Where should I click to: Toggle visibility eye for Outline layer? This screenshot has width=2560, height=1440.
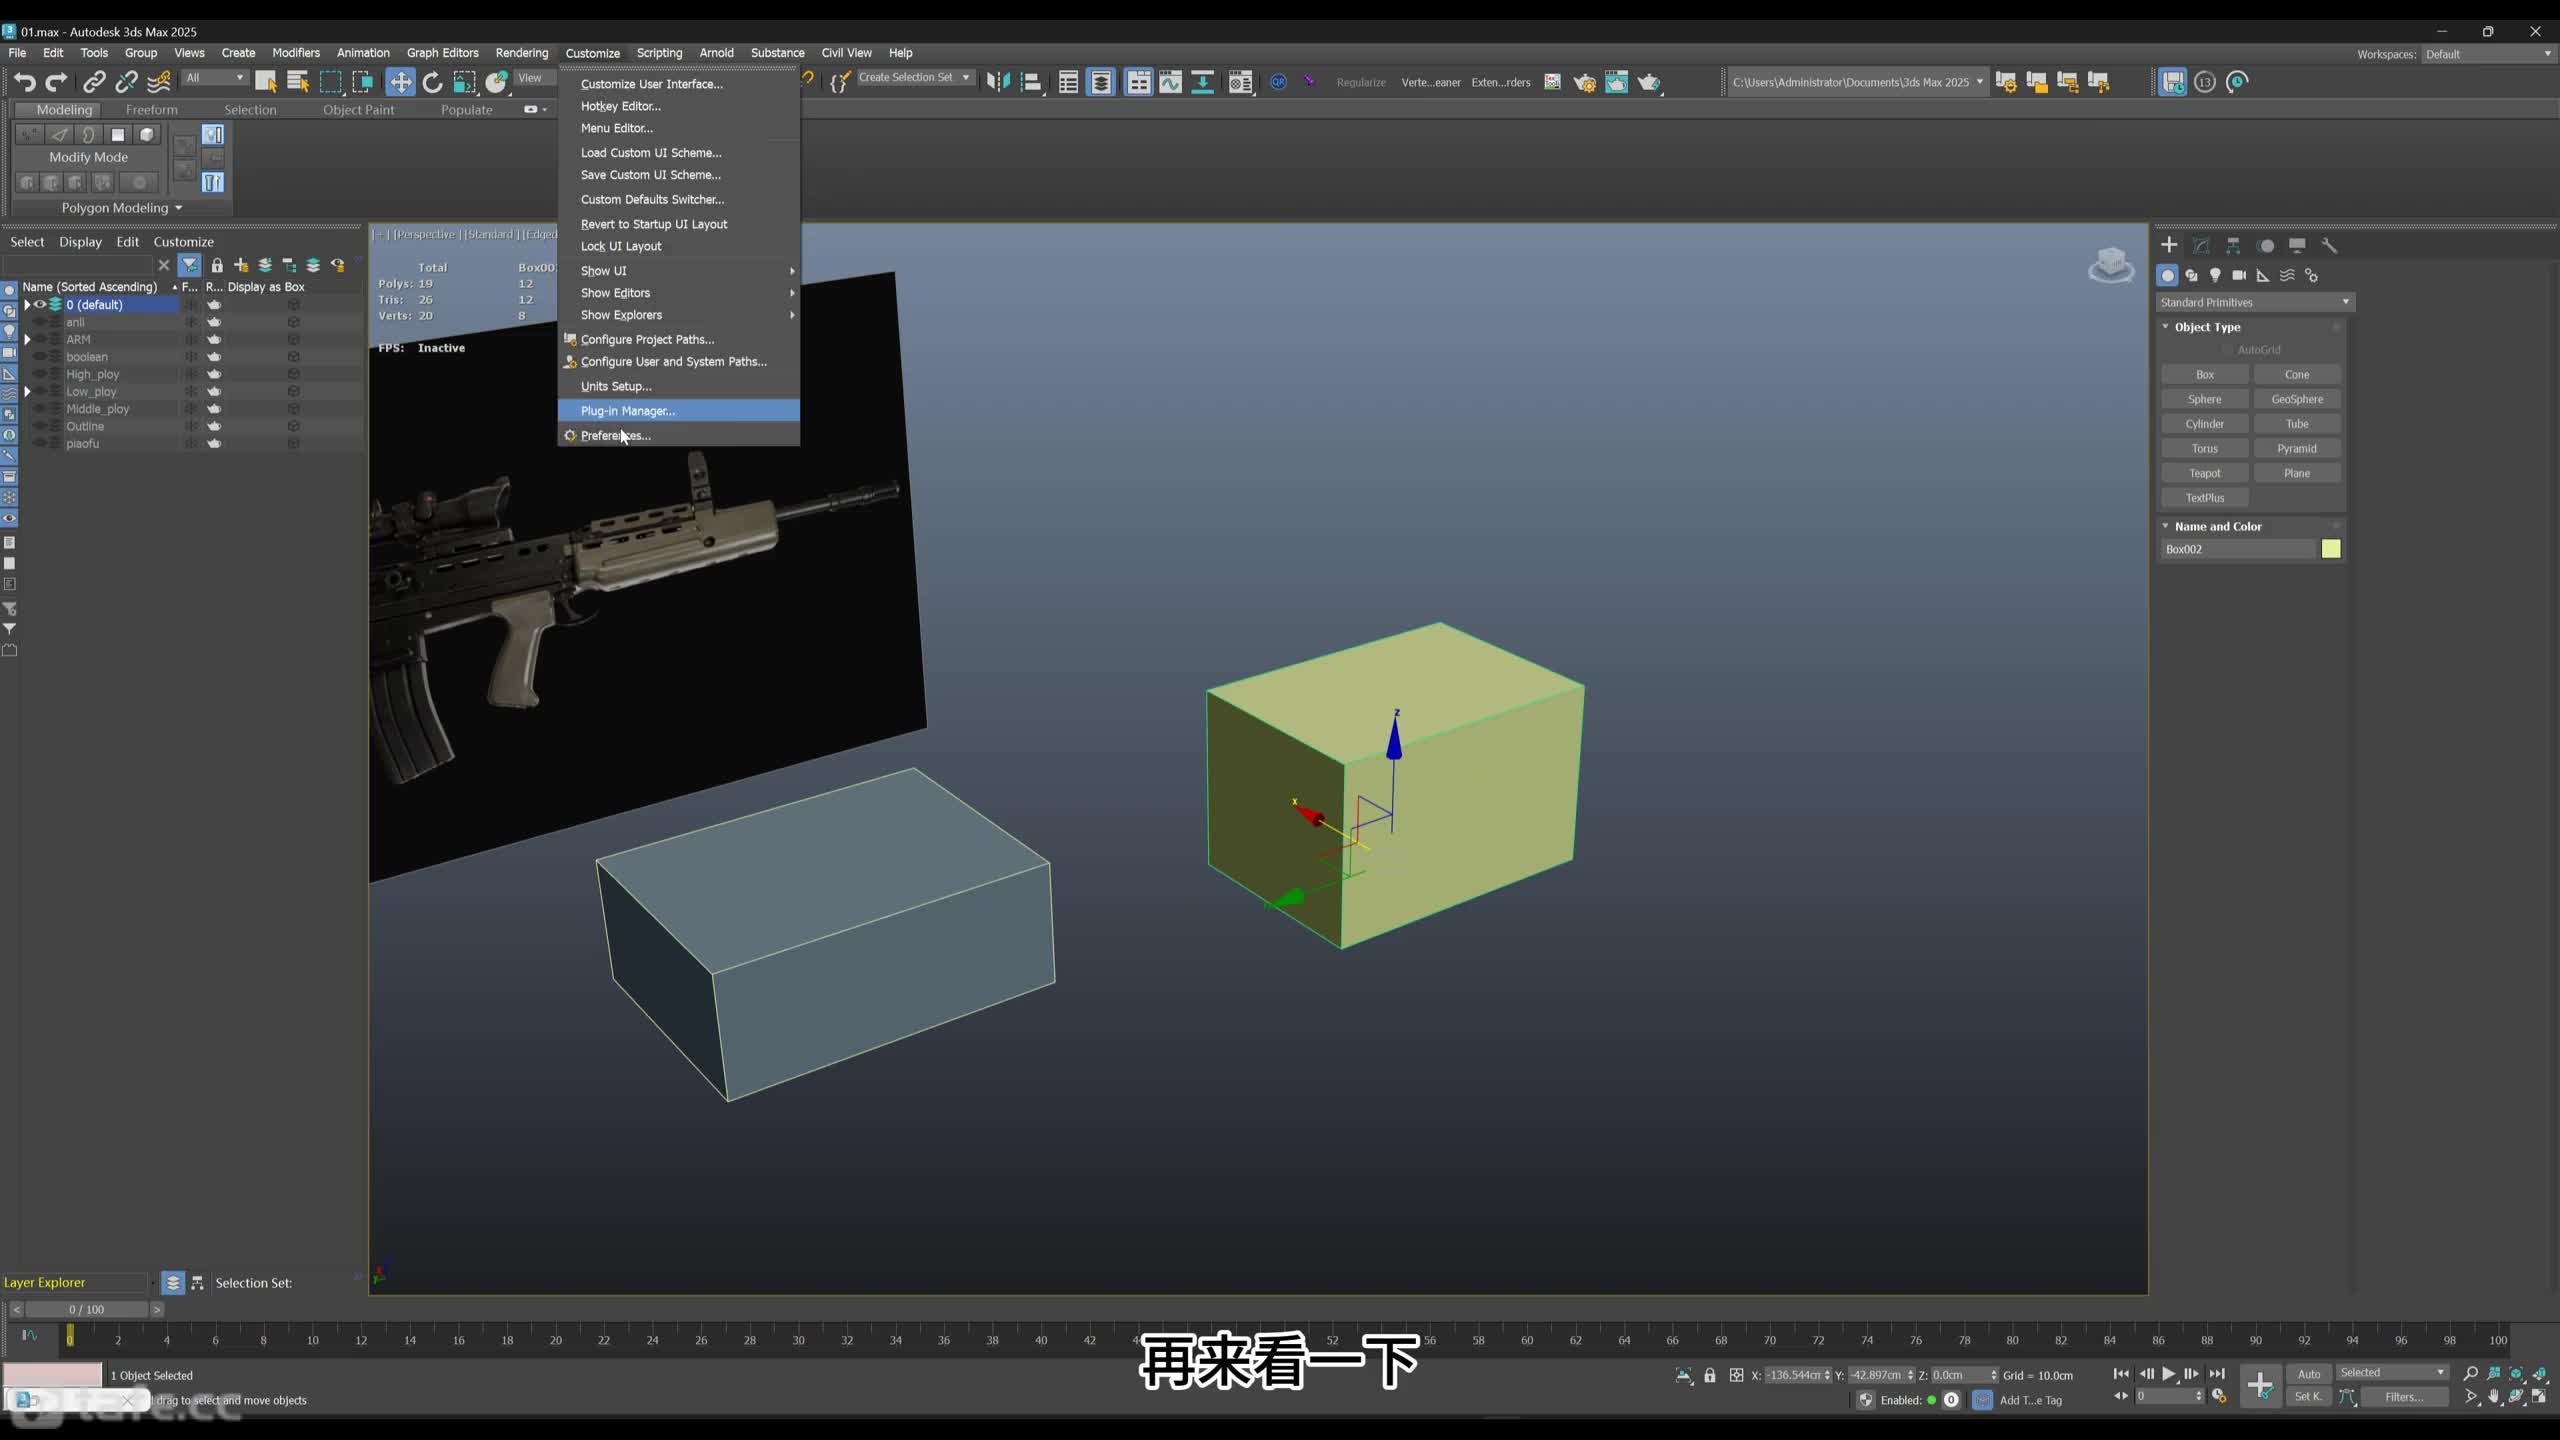tap(40, 426)
